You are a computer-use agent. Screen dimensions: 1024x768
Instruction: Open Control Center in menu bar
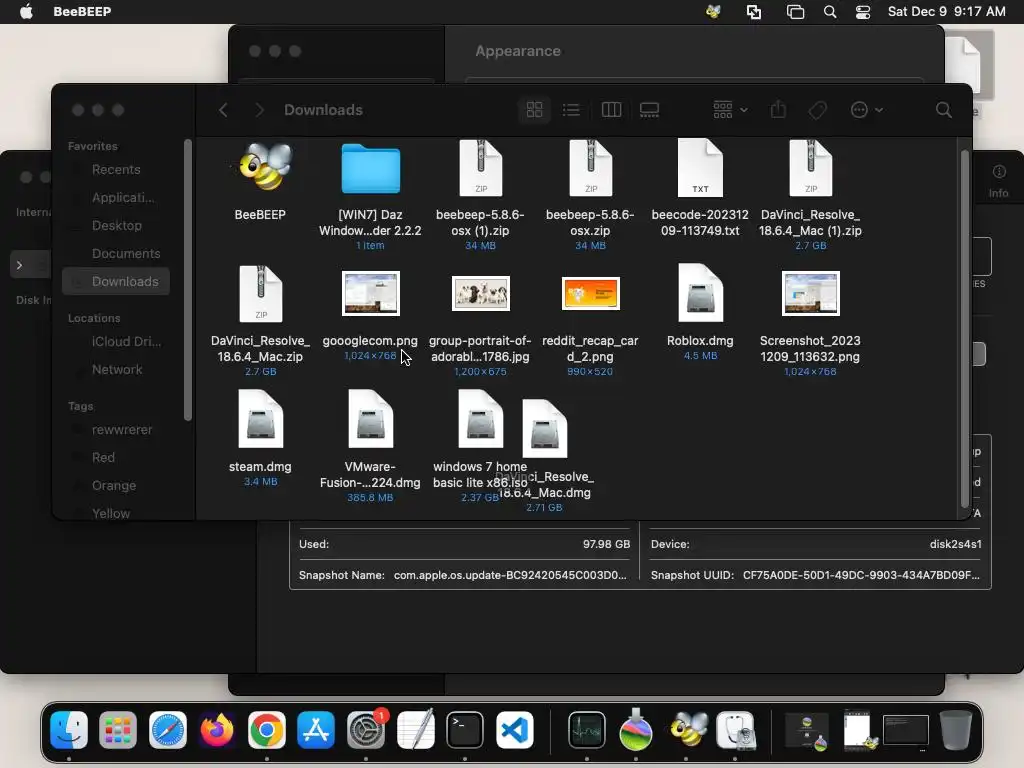click(863, 12)
